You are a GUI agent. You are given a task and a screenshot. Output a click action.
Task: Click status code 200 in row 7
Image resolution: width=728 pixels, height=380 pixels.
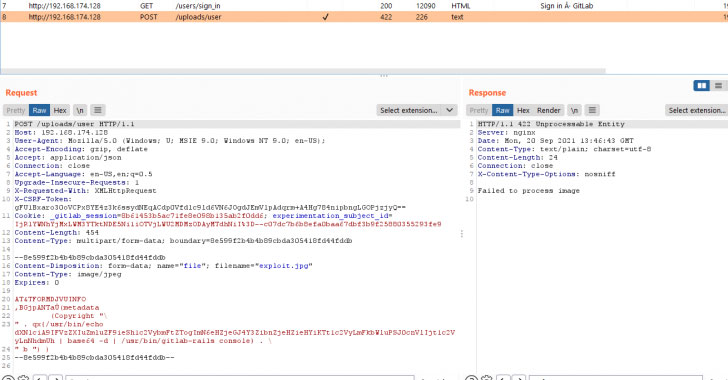386,6
